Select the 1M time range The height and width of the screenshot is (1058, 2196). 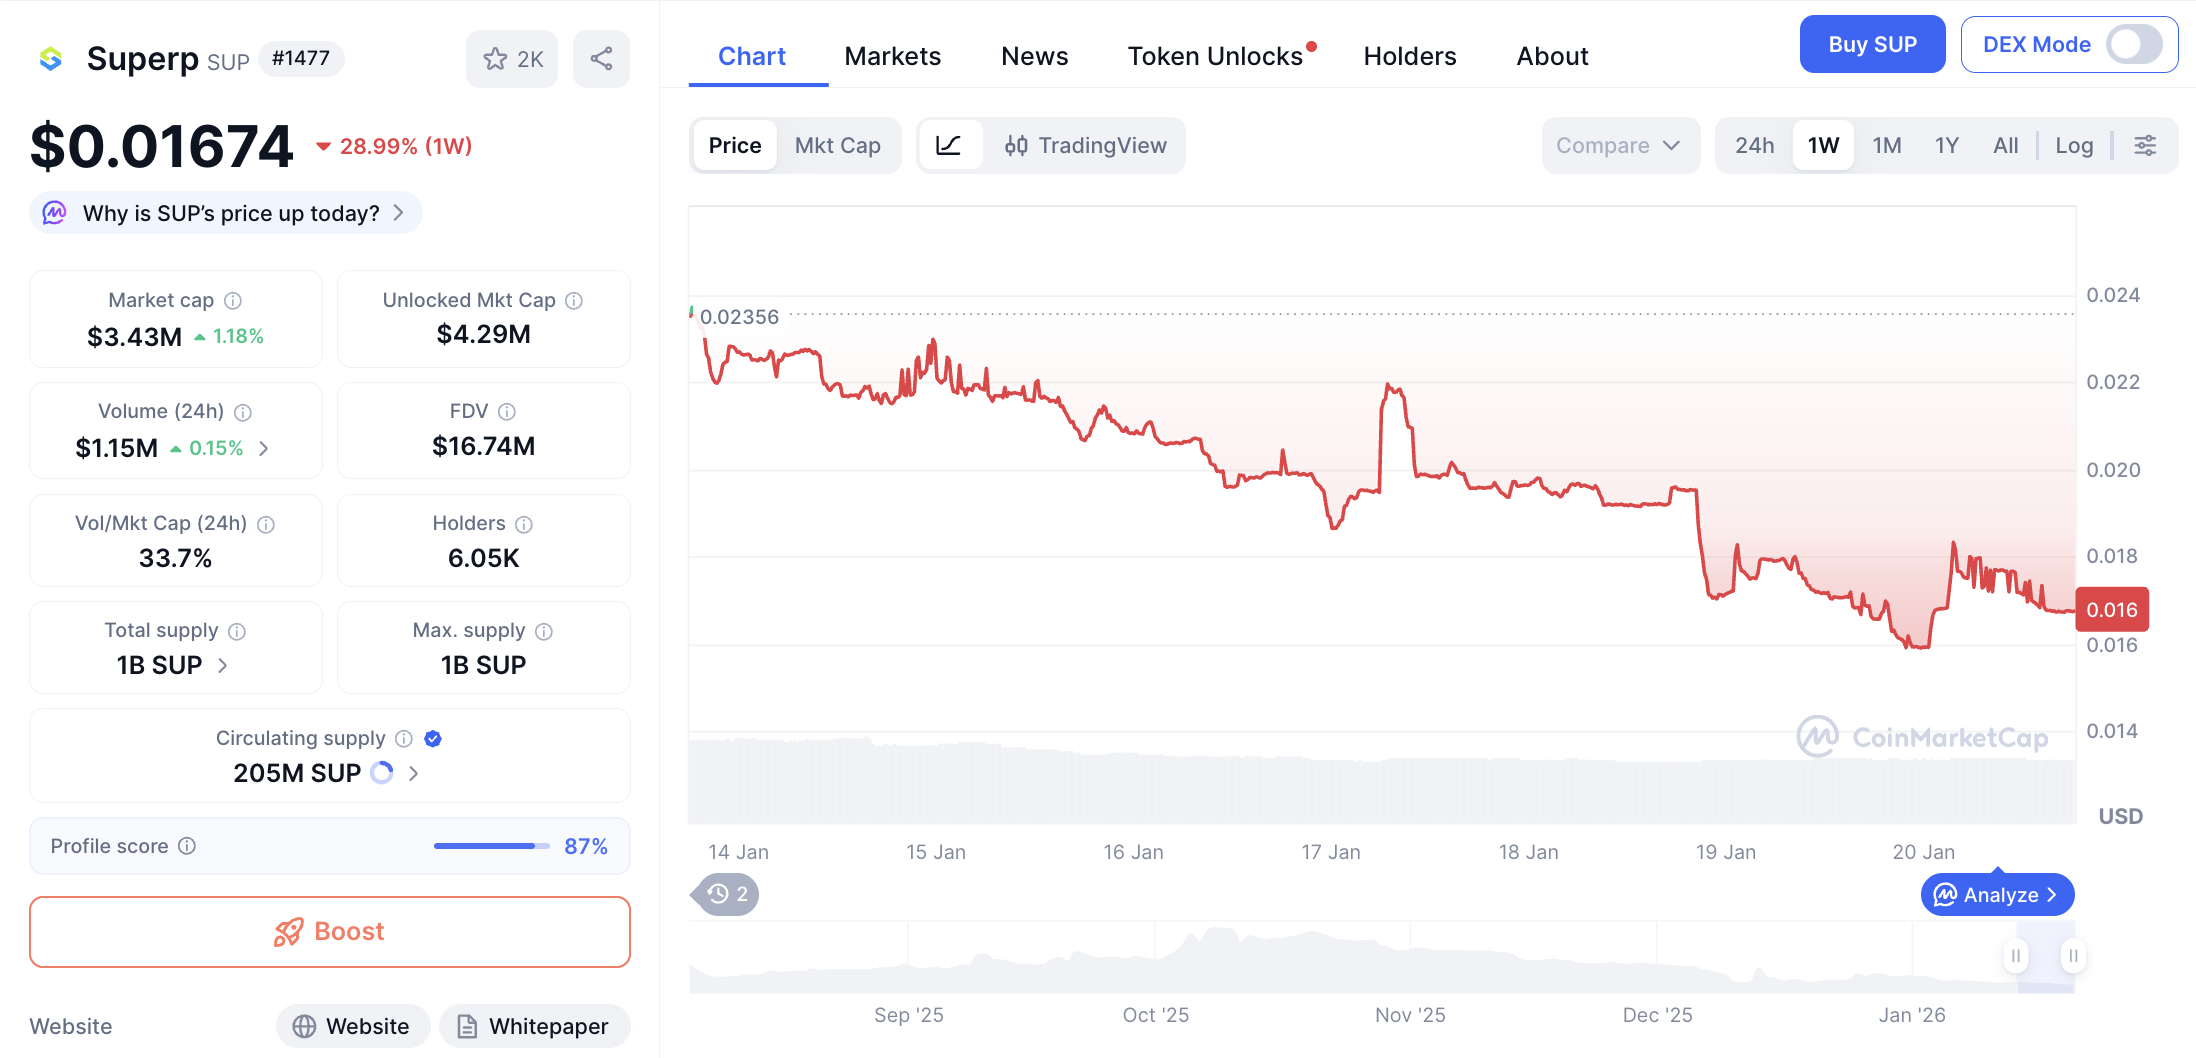(1886, 146)
